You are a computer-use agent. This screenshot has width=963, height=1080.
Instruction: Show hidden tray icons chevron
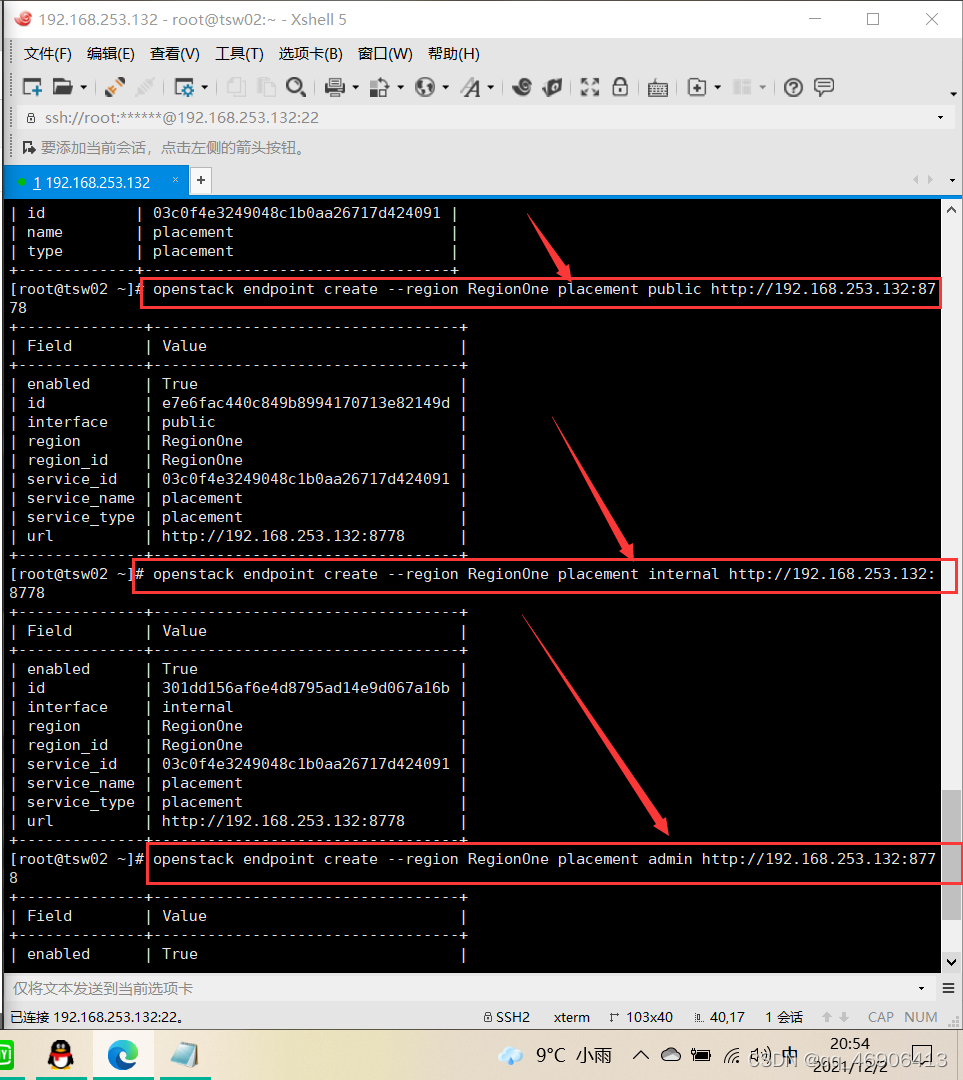[641, 1055]
